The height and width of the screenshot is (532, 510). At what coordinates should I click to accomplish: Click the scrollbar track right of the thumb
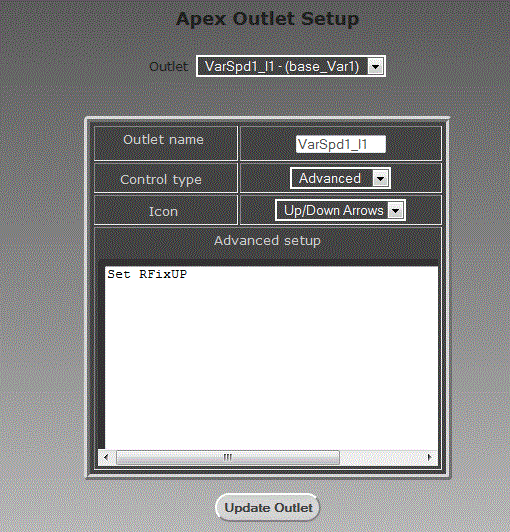[380, 457]
